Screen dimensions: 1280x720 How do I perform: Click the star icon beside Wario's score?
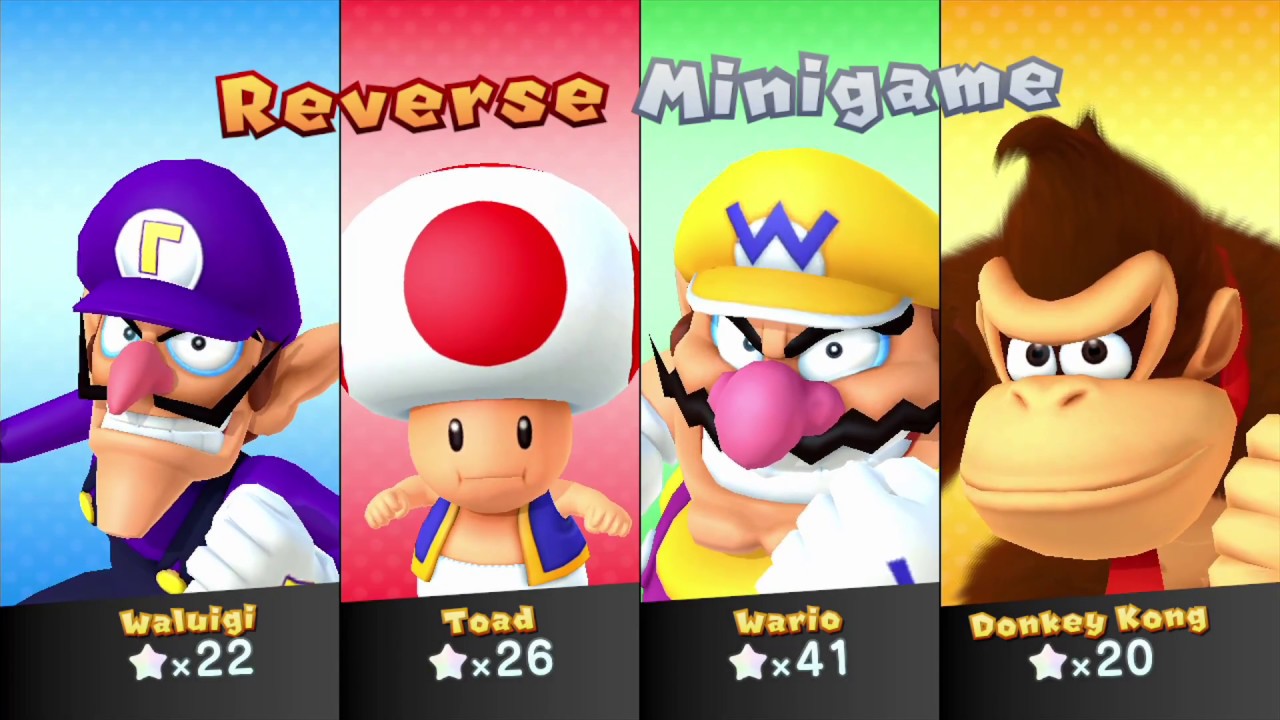[x=748, y=662]
